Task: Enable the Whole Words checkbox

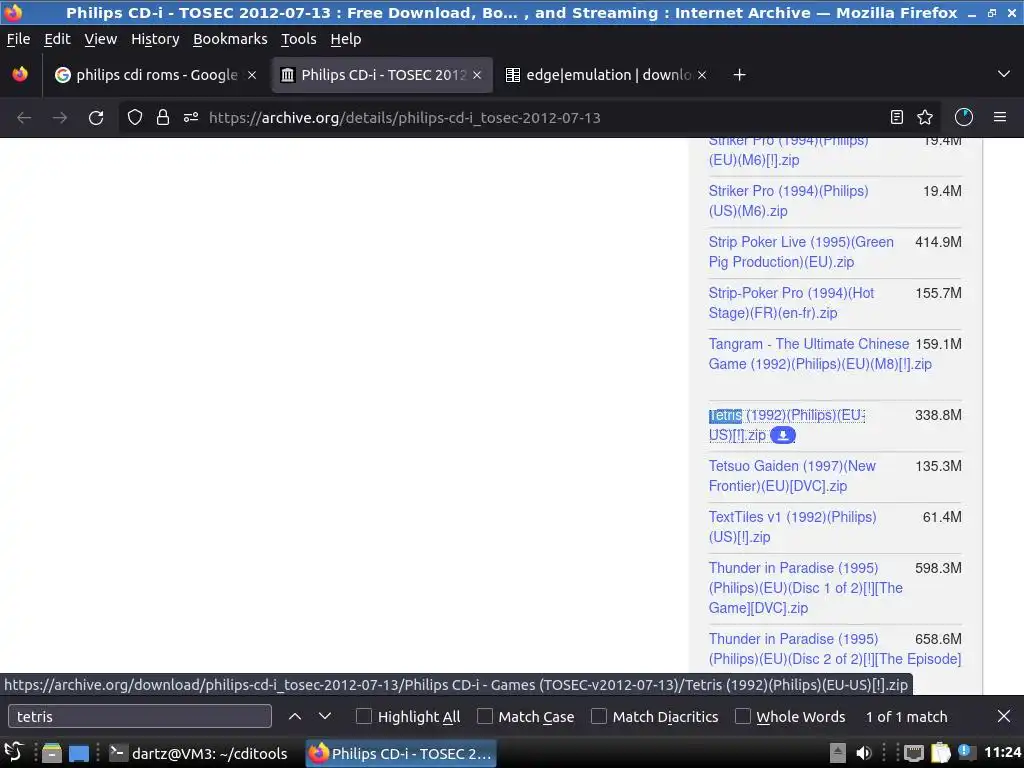Action: coord(743,716)
